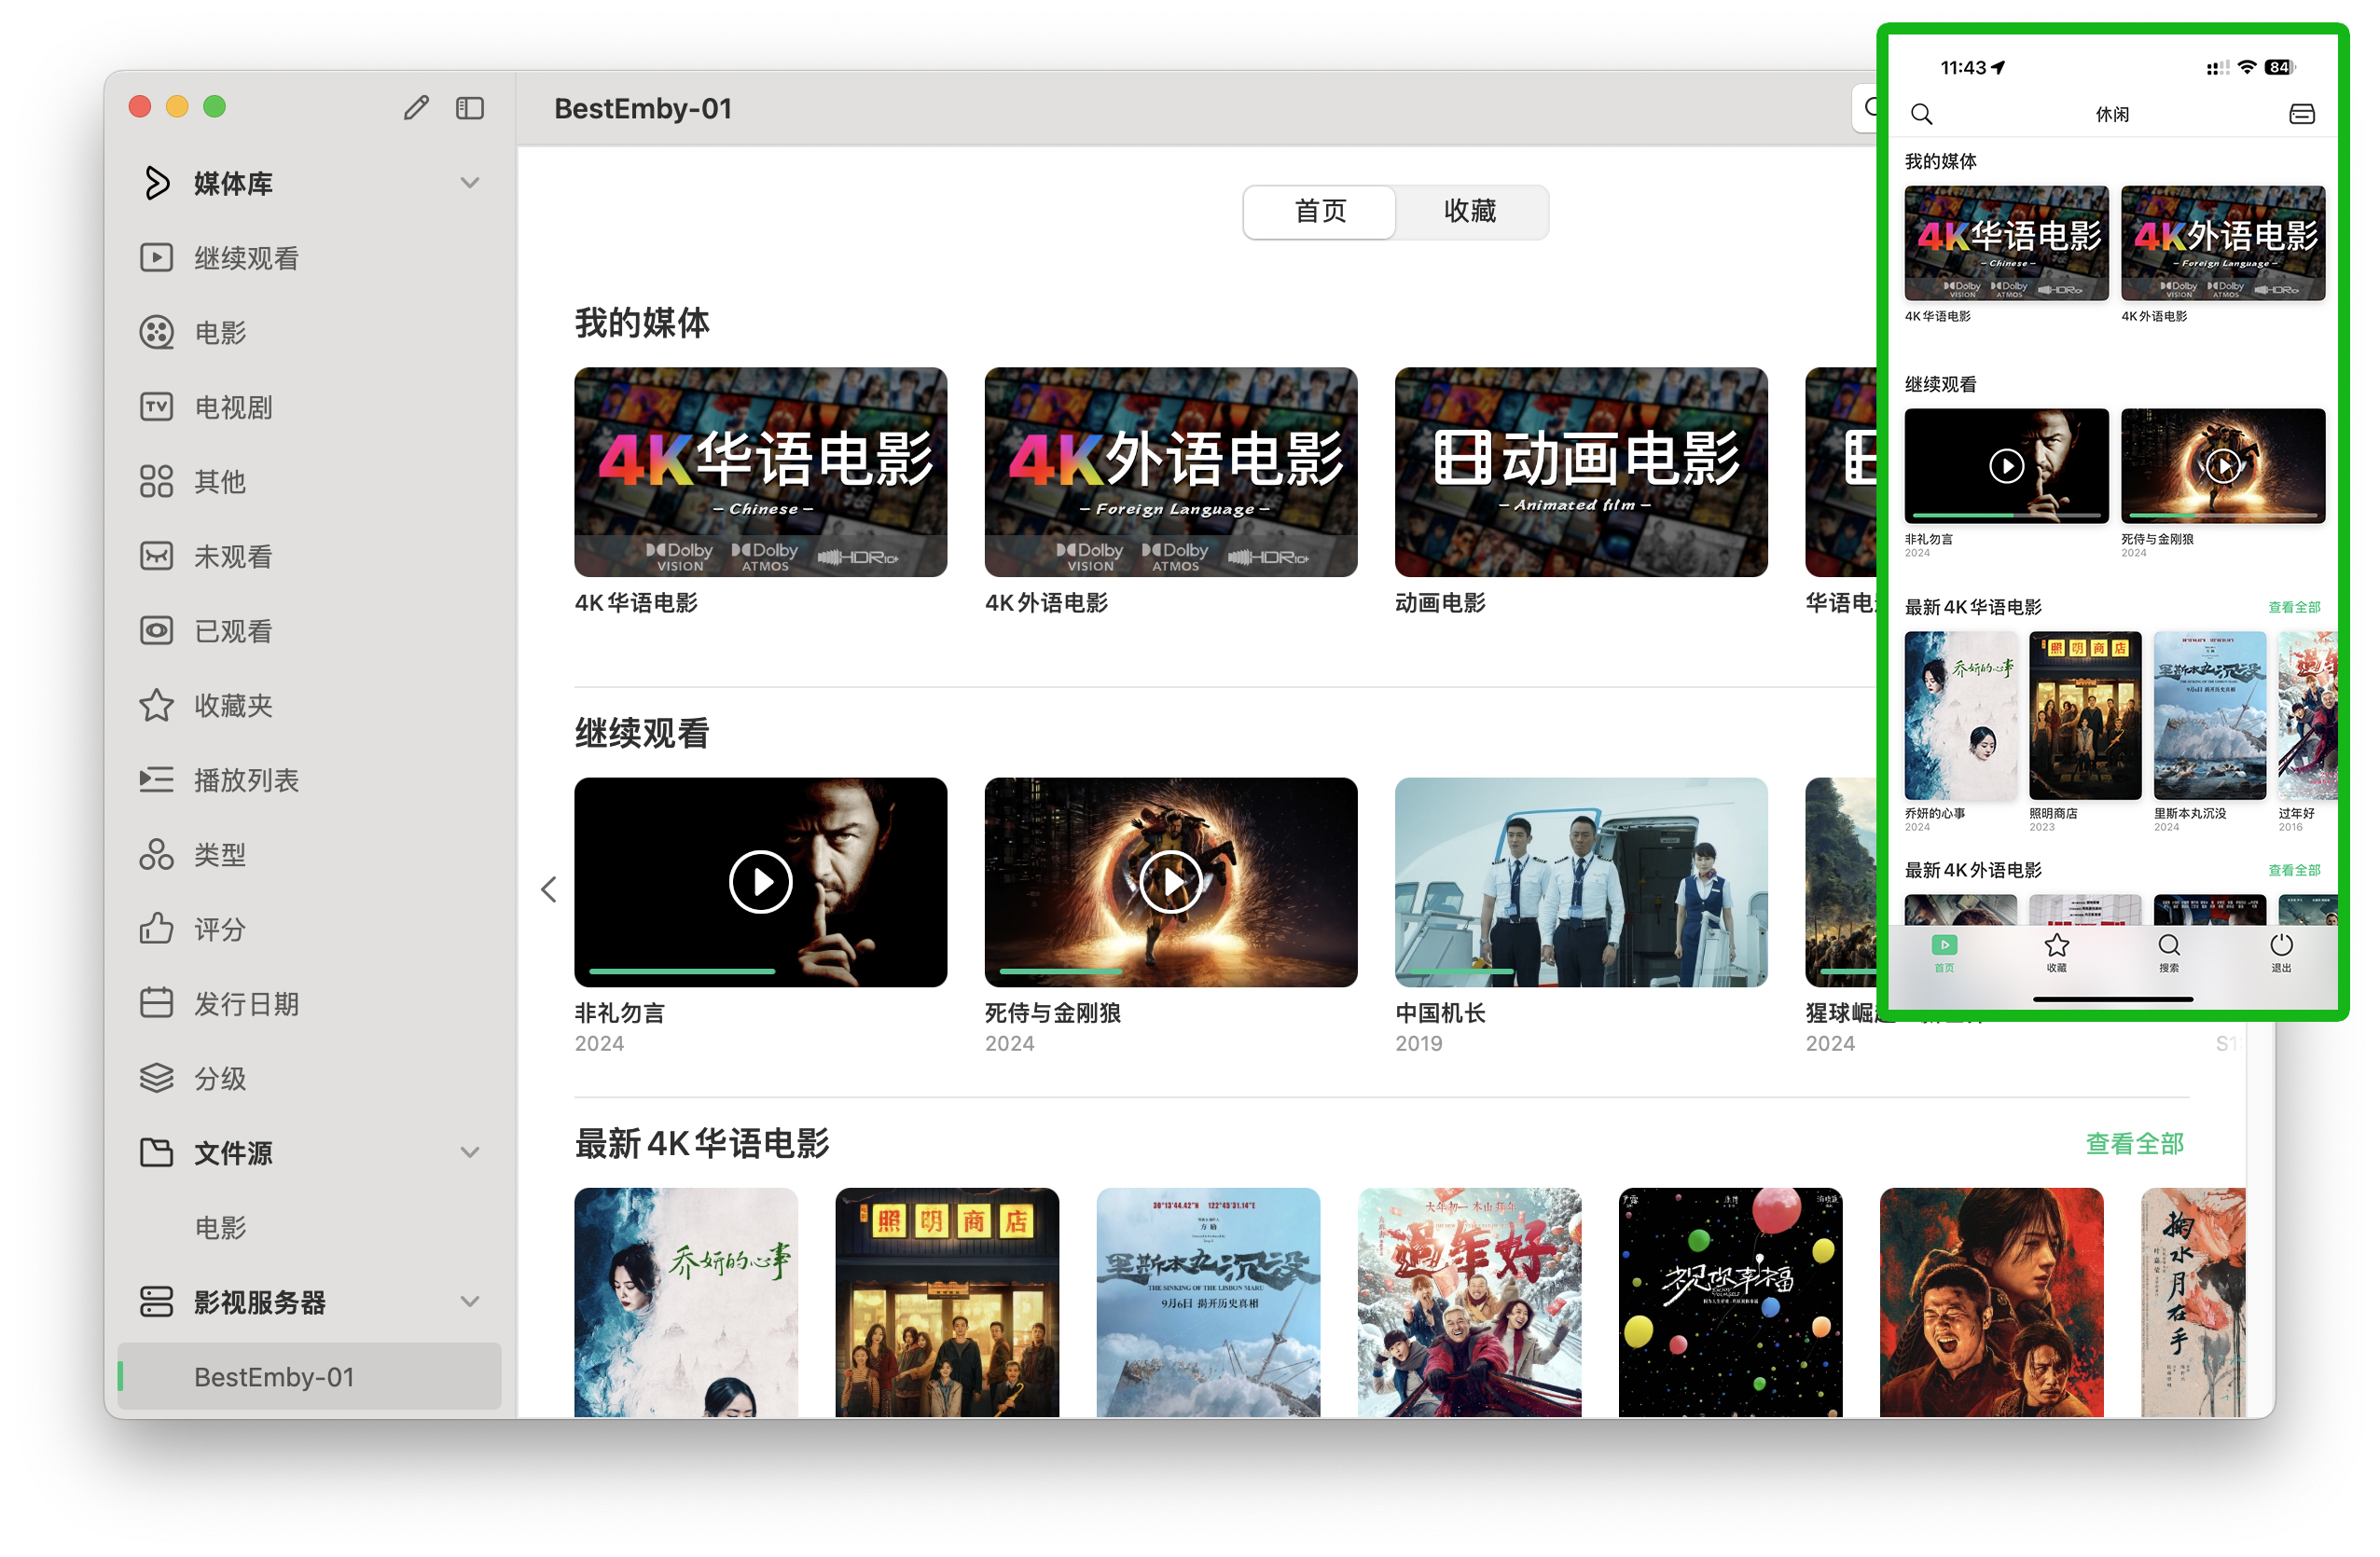Viewport: 2380px width, 1557px height.
Task: Collapse the 文件源 section chevron
Action: point(469,1152)
